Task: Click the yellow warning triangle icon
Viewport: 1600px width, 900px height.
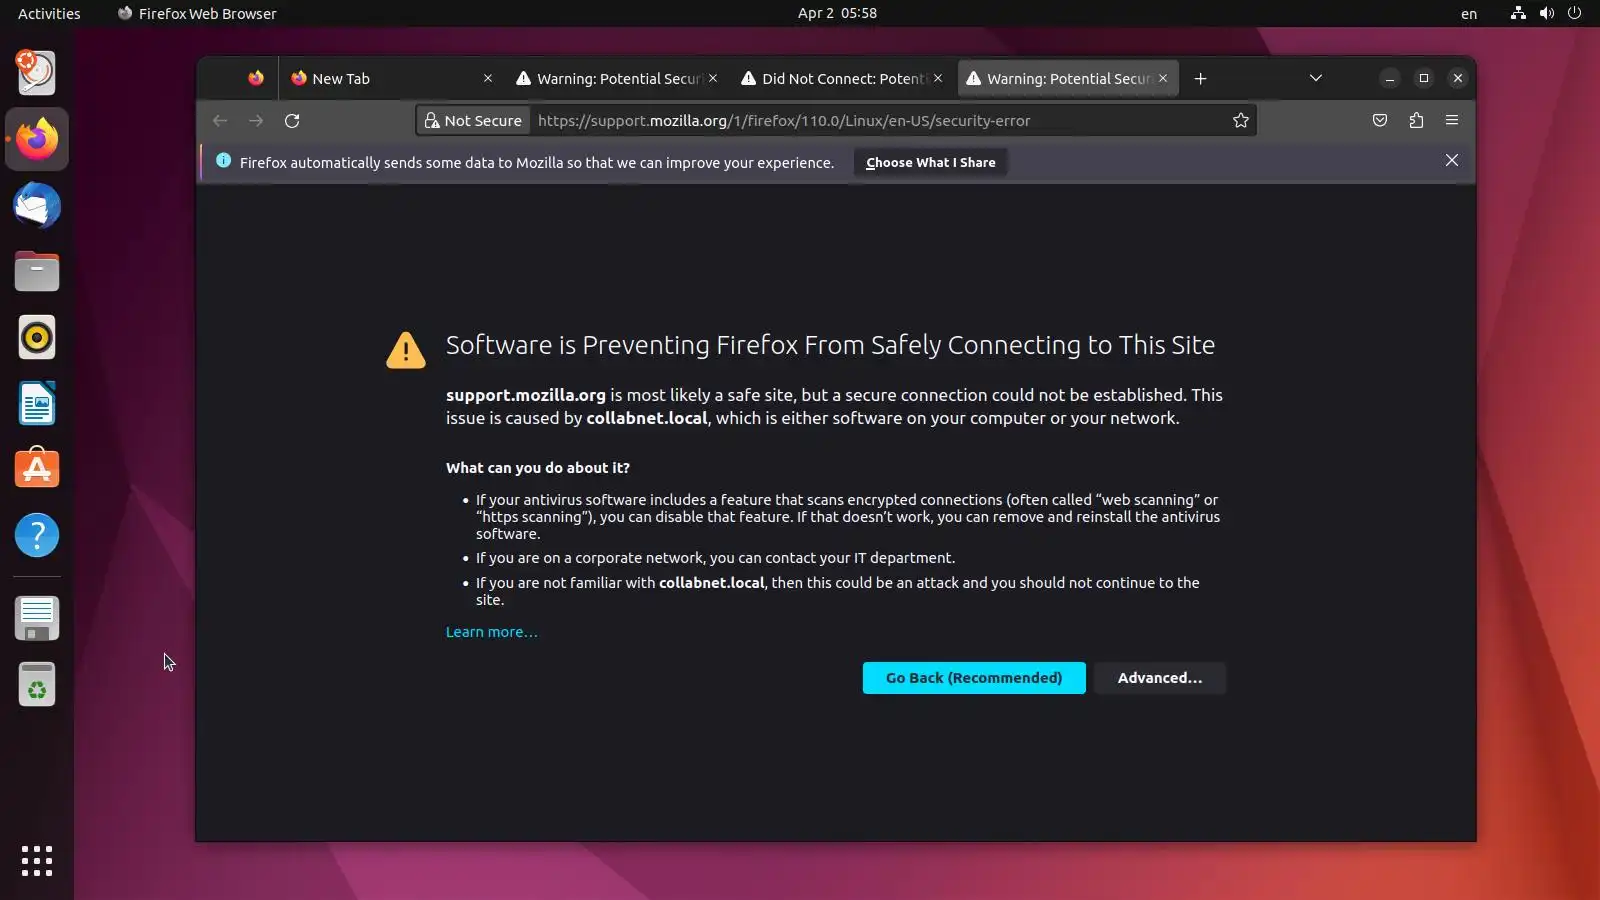Action: pyautogui.click(x=406, y=350)
